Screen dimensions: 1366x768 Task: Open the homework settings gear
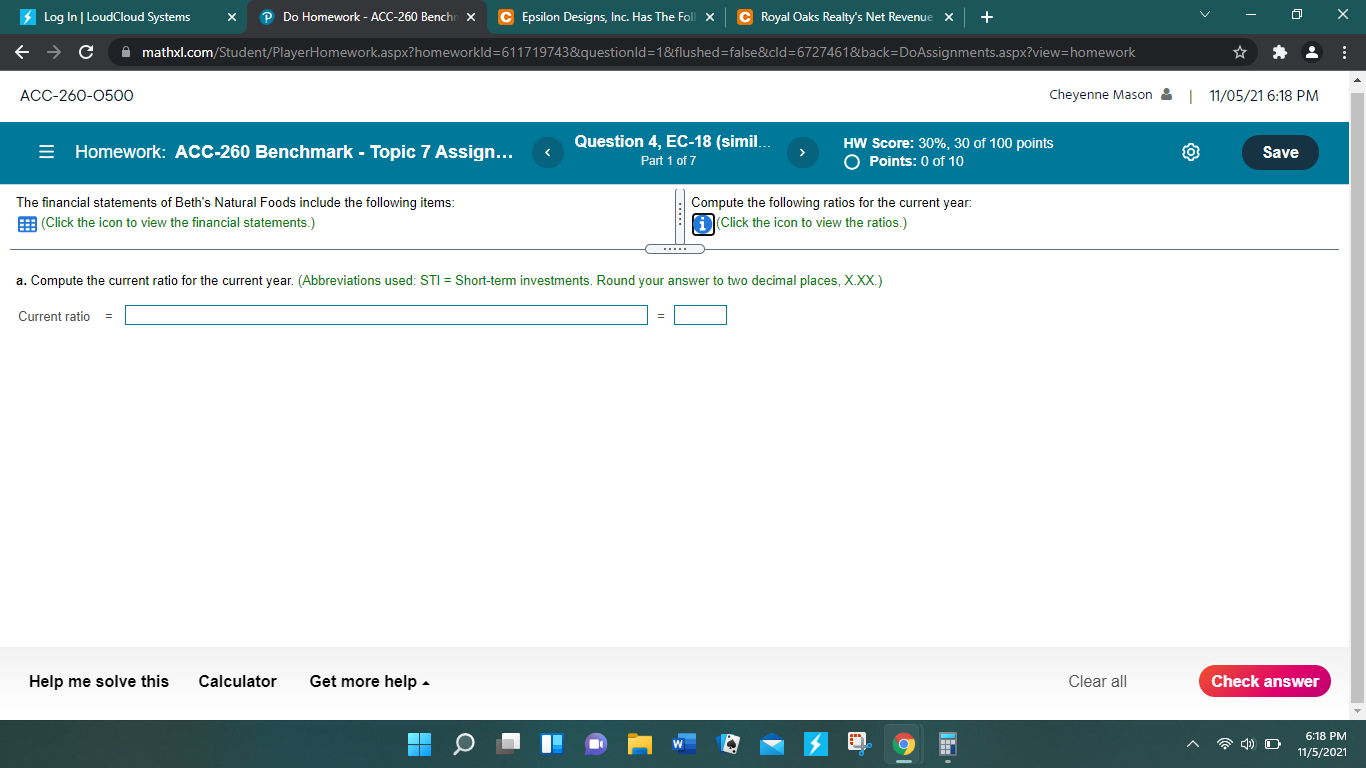pos(1190,152)
